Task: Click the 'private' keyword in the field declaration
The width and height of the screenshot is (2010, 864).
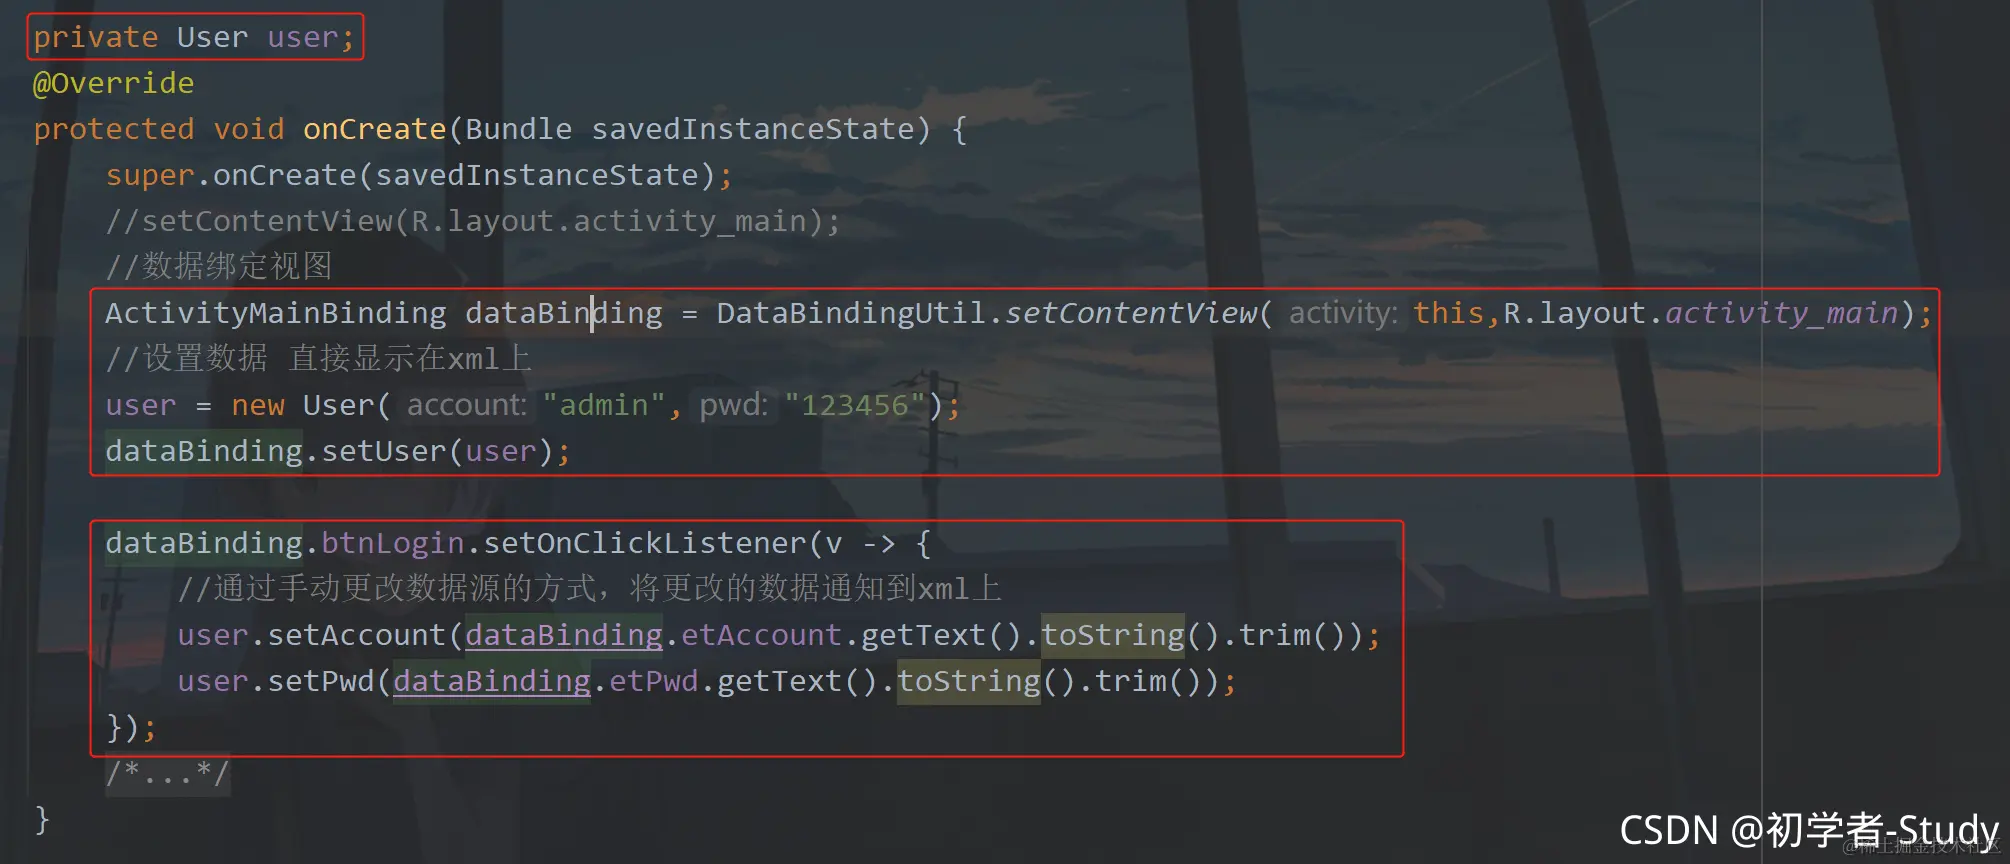Action: point(96,37)
